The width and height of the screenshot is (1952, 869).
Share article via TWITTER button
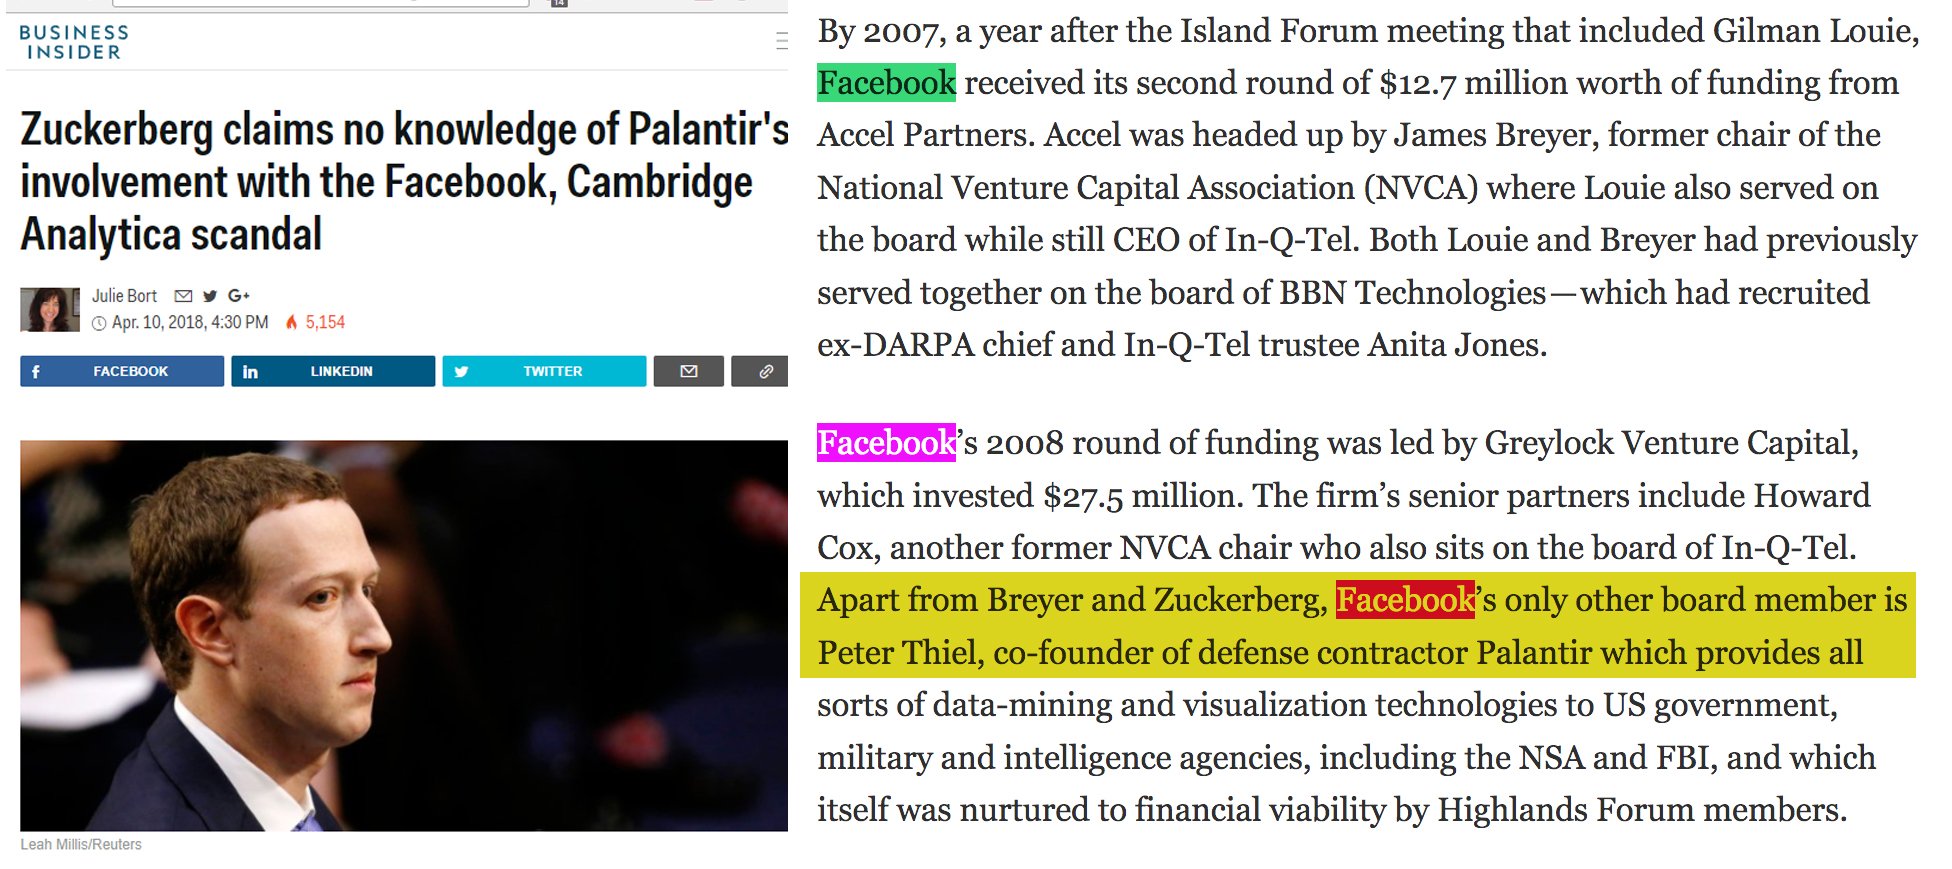tap(544, 371)
